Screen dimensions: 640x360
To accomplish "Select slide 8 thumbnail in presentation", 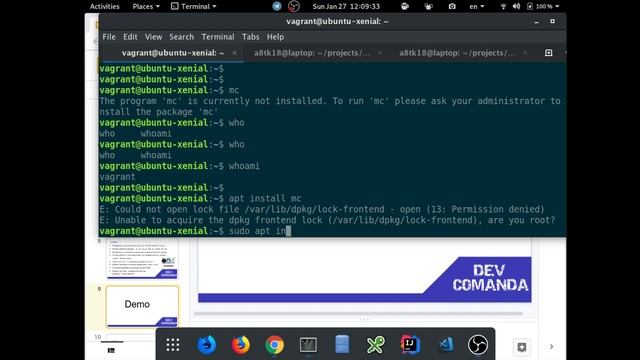I will pos(142,258).
